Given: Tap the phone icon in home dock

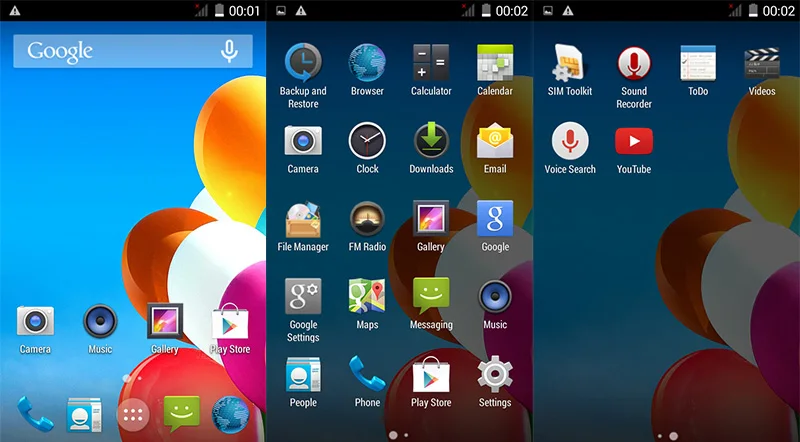Looking at the screenshot, I should pyautogui.click(x=35, y=414).
